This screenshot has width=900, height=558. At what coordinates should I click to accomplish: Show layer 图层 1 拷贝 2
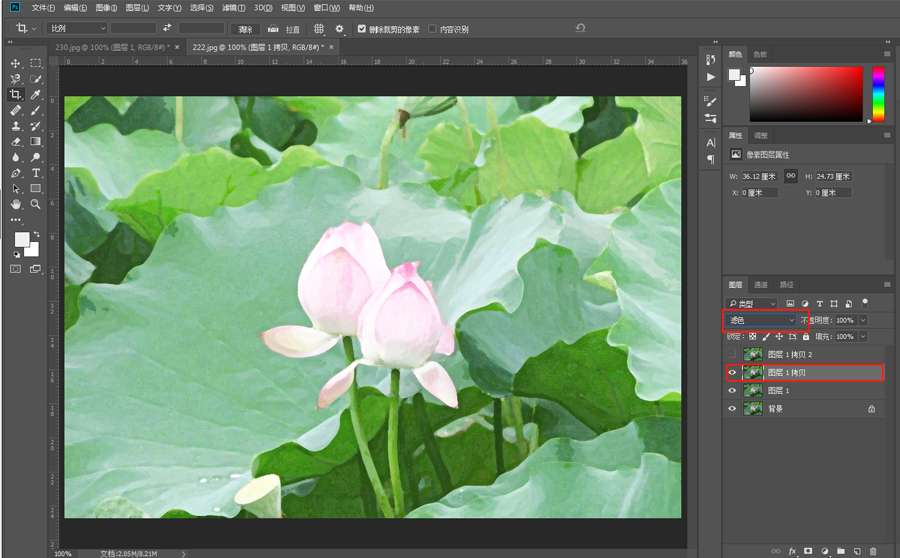tap(732, 354)
